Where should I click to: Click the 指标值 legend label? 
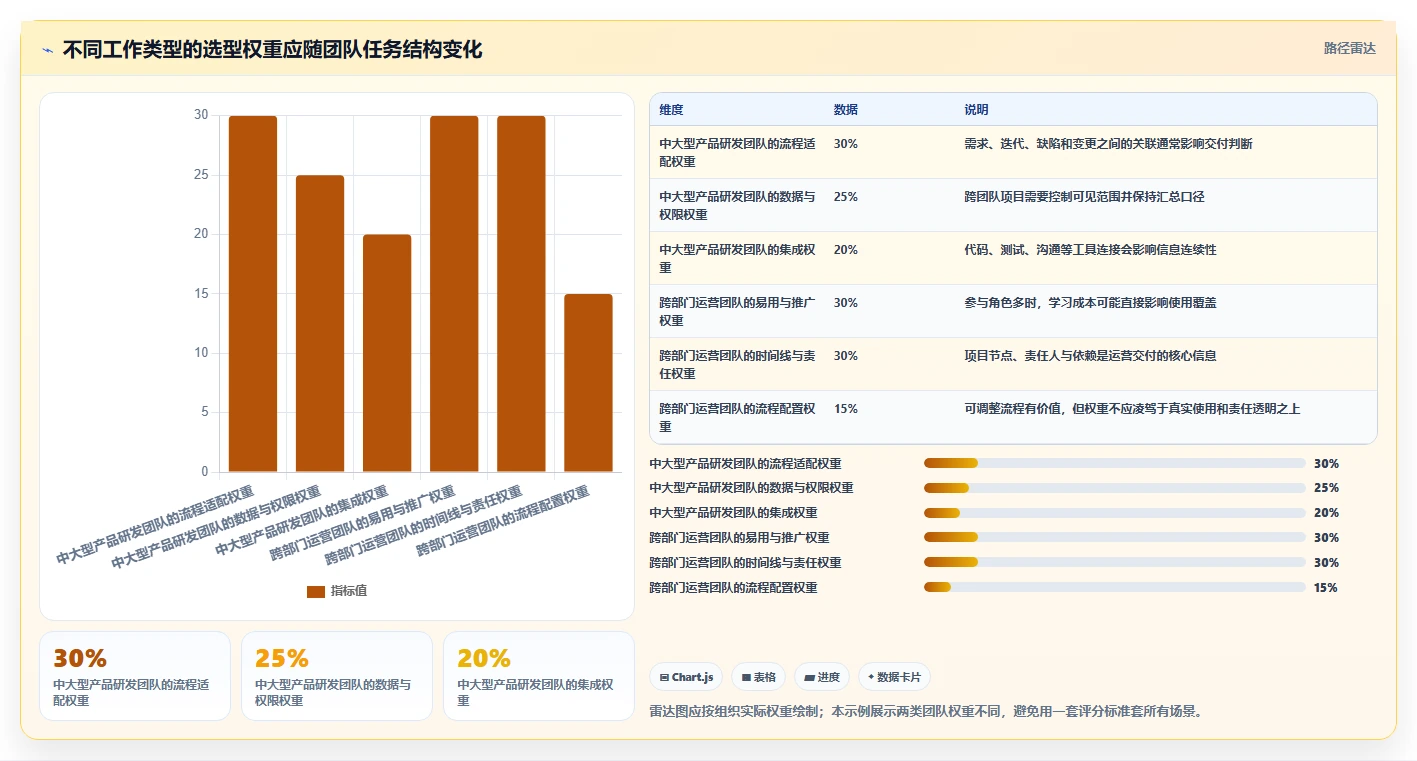click(x=349, y=591)
